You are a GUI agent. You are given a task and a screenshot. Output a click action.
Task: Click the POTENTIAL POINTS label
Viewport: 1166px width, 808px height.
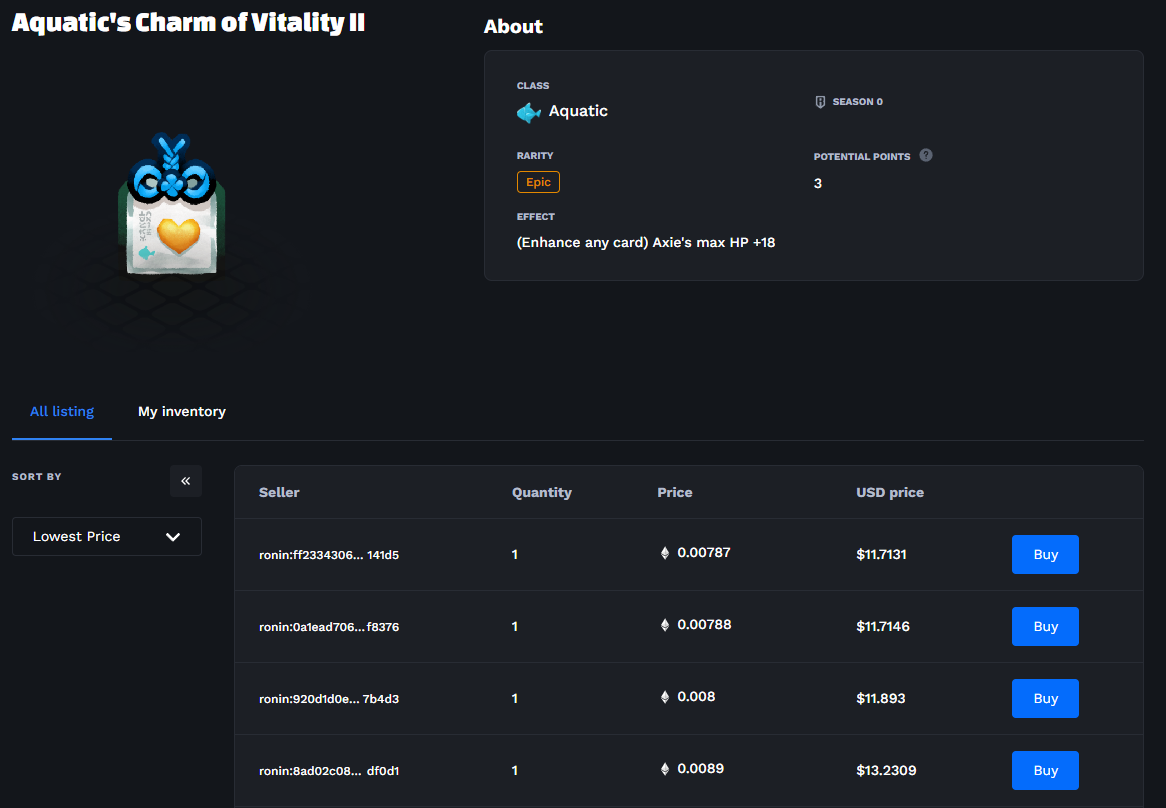862,157
